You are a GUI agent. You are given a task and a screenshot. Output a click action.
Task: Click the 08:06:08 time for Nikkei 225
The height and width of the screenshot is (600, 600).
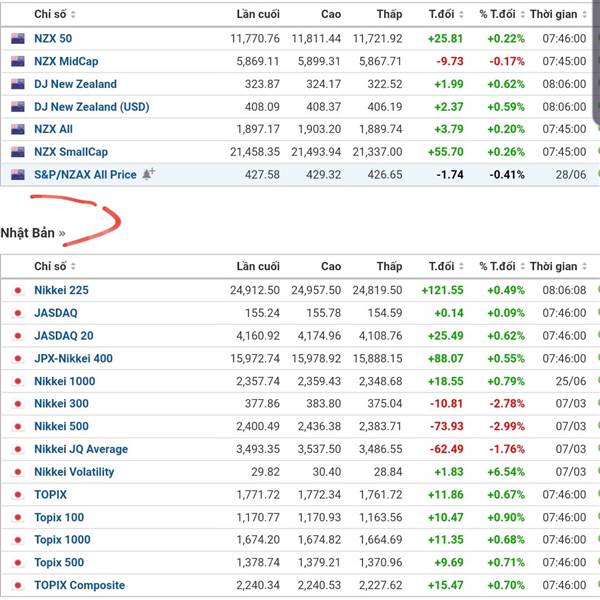click(564, 290)
